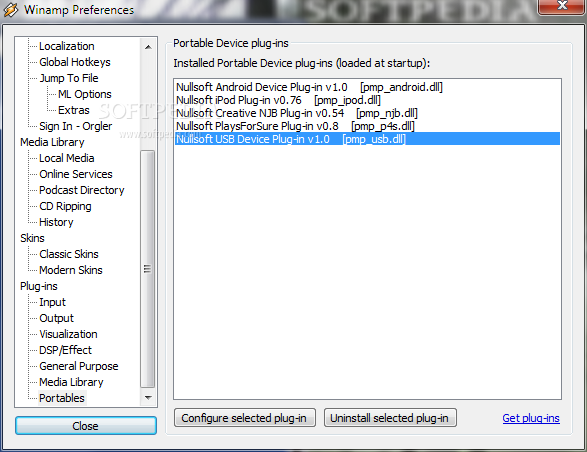Click the tree scrollbar down arrow

[x=148, y=397]
